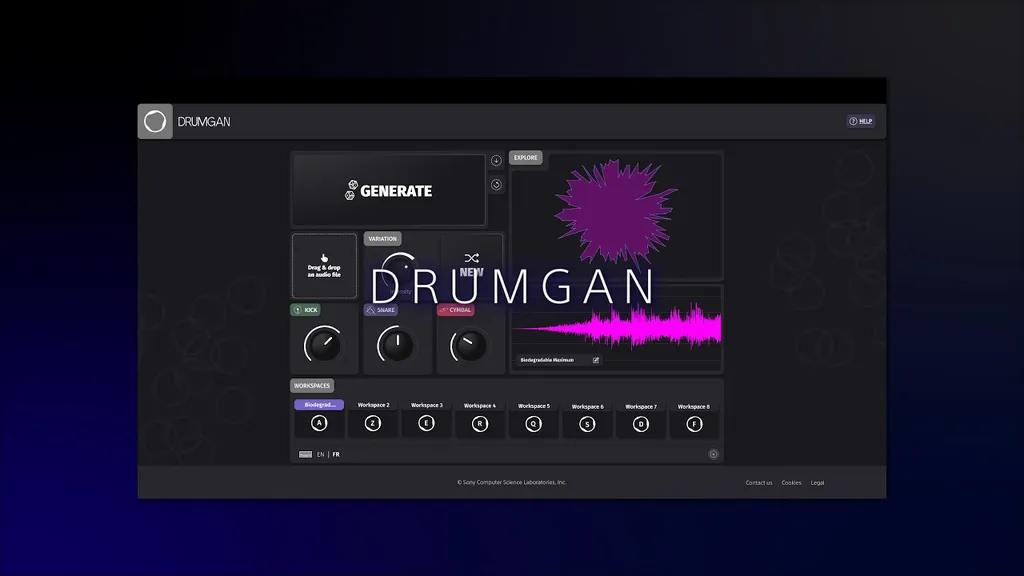Click the circular reset icon below download

tap(496, 184)
